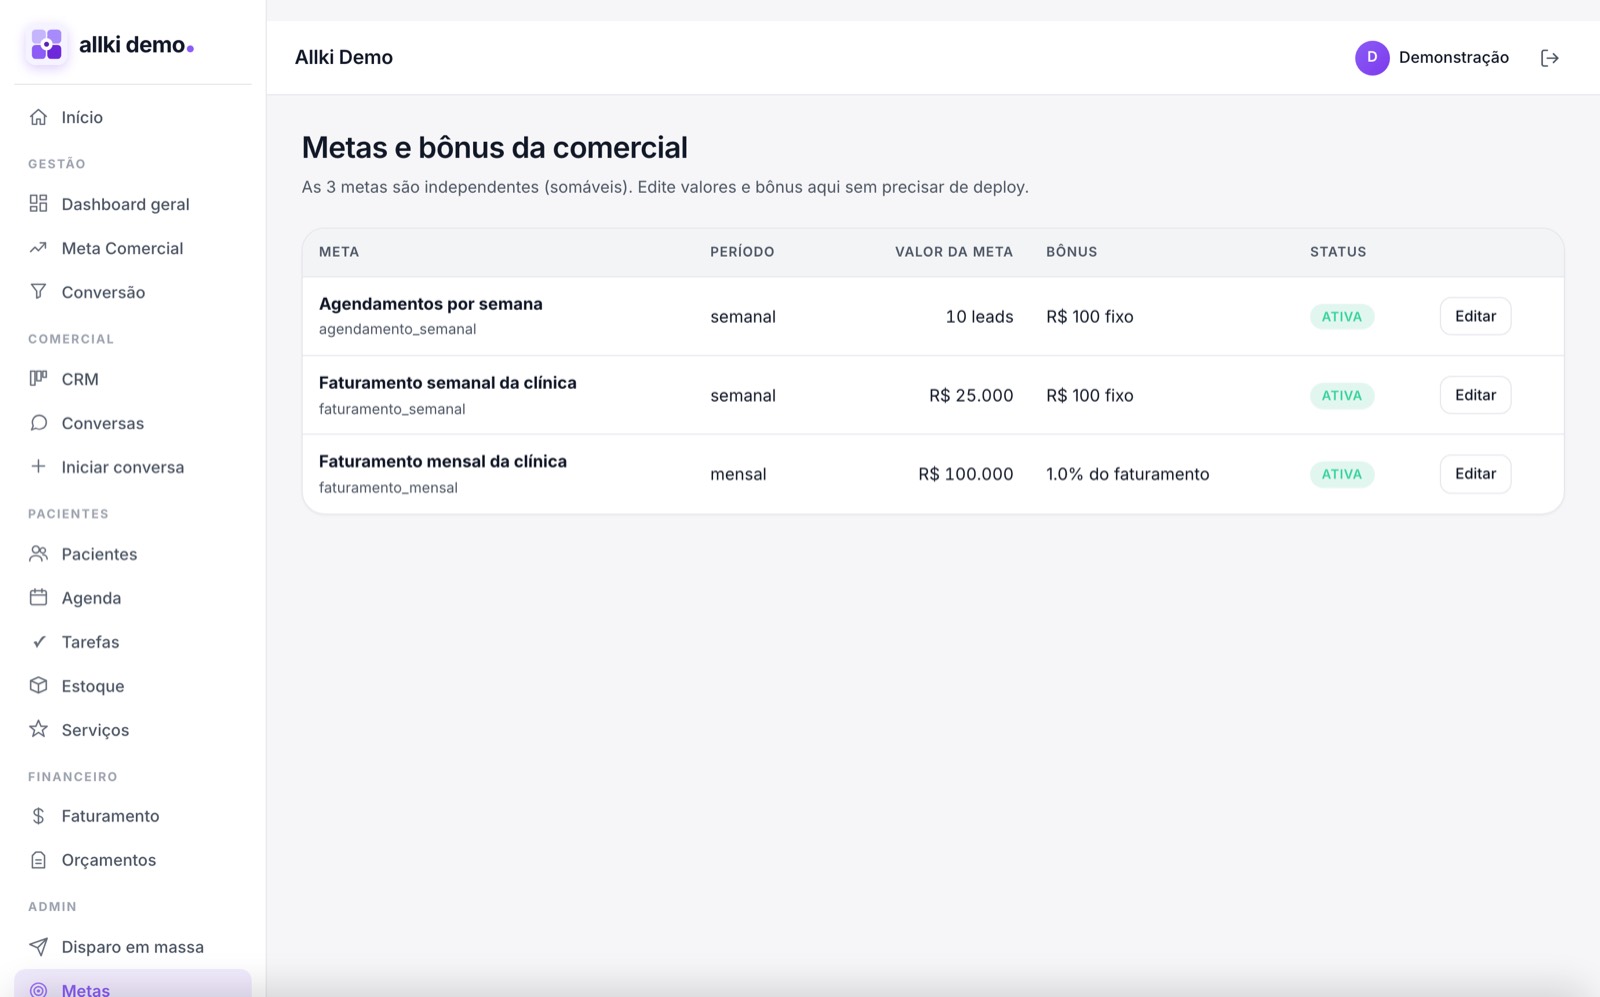Open Orçamentos in sidebar
This screenshot has height=997, width=1600.
[x=133, y=860]
